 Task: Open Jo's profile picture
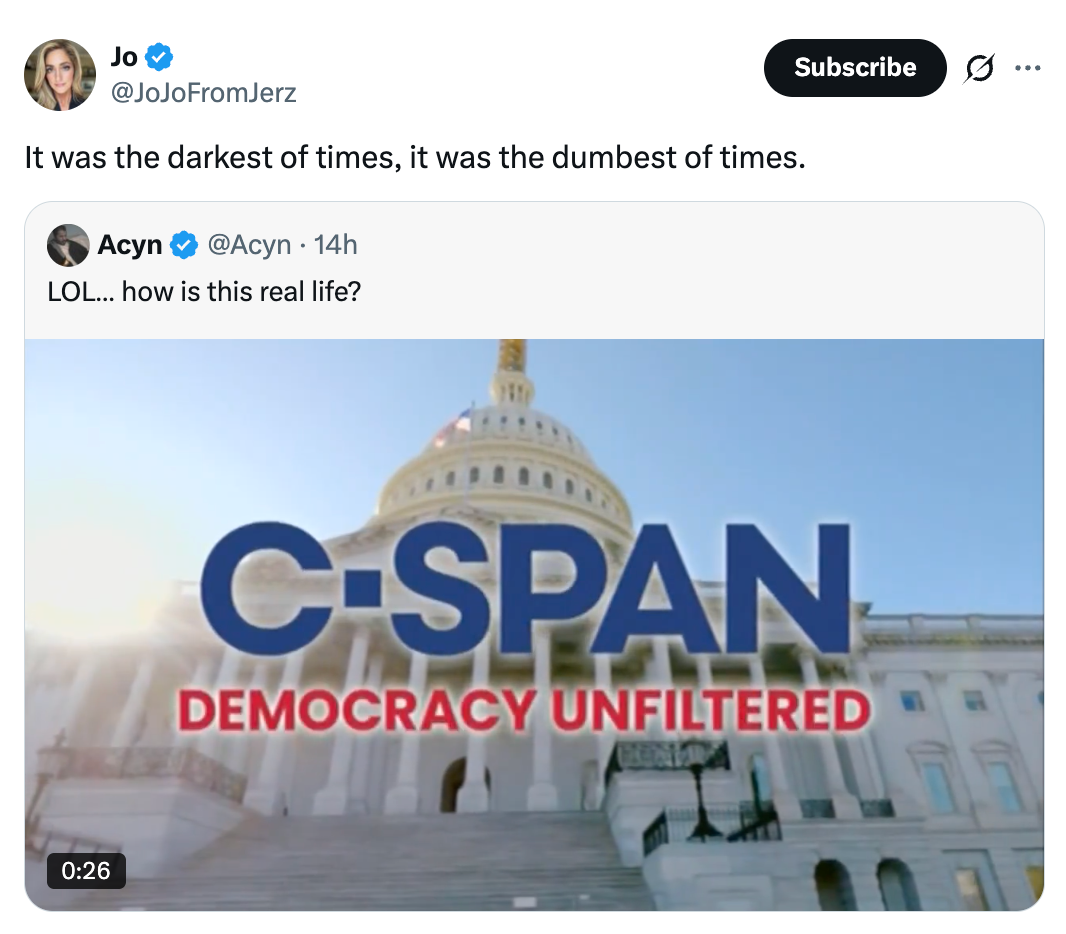click(60, 75)
